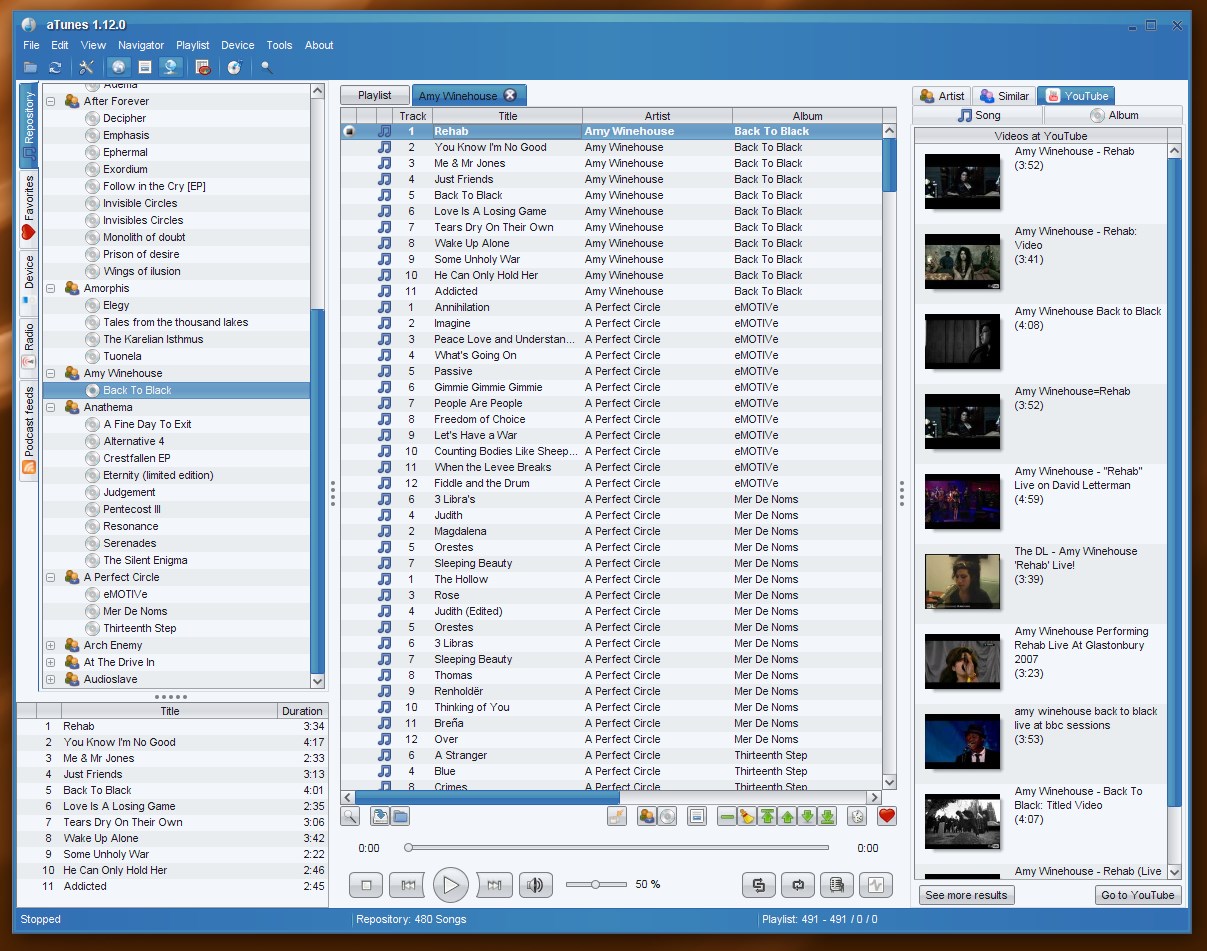
Task: Click the refresh repository icon in the toolbar
Action: tap(56, 67)
